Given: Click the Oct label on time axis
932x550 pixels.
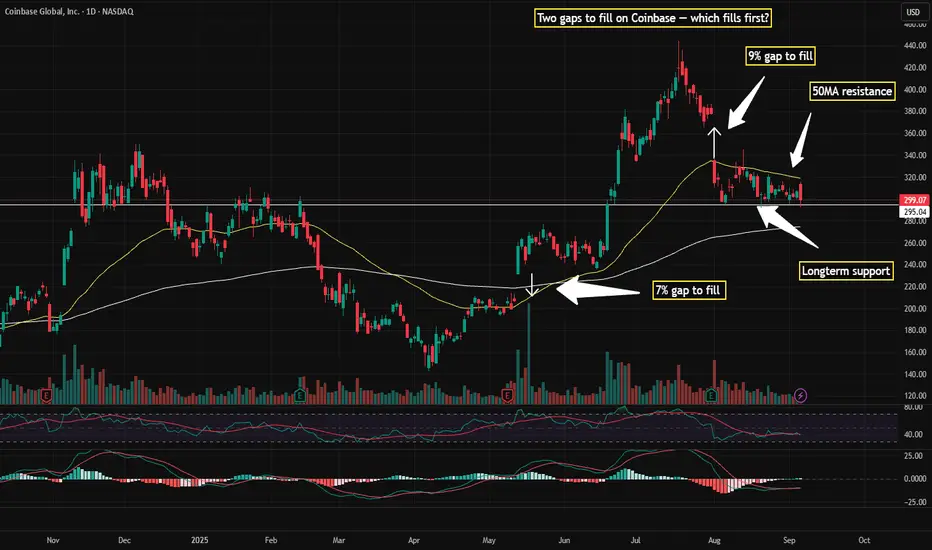Looking at the screenshot, I should 864,540.
